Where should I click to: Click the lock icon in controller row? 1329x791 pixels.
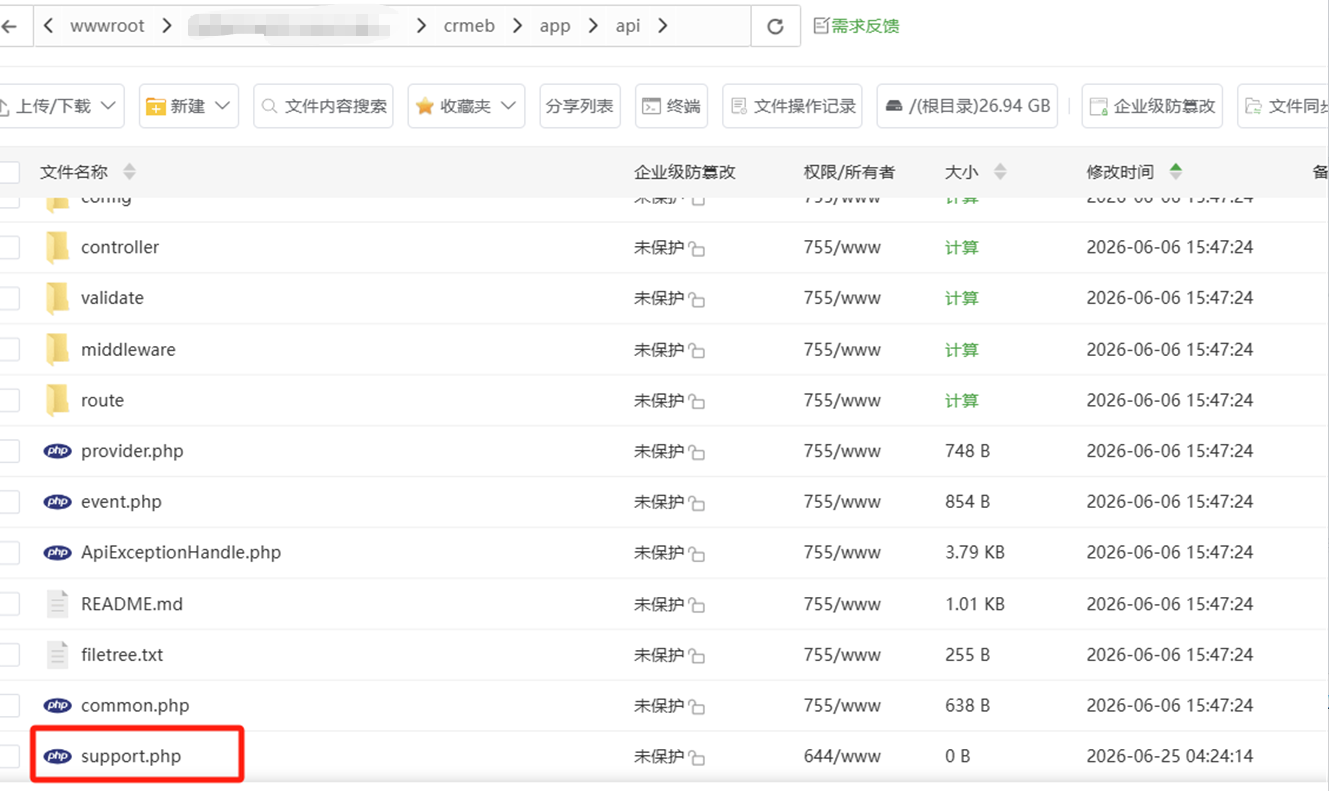click(697, 249)
